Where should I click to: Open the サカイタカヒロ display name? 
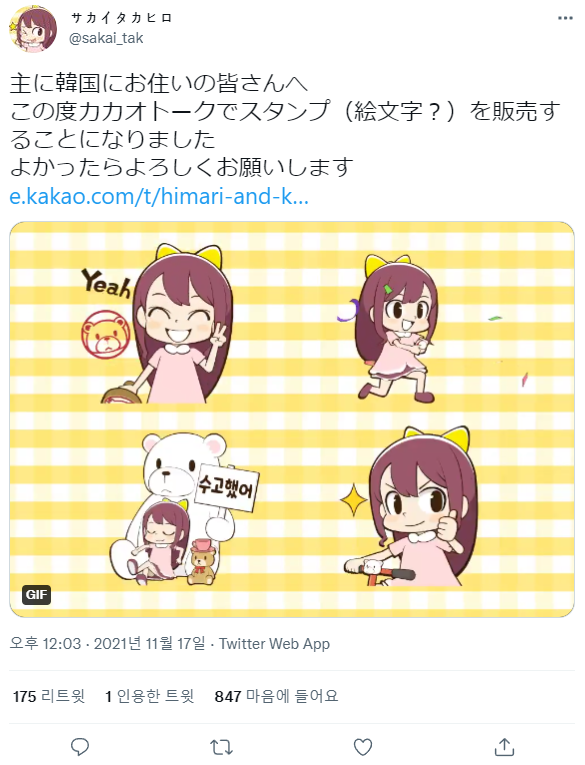click(x=121, y=19)
